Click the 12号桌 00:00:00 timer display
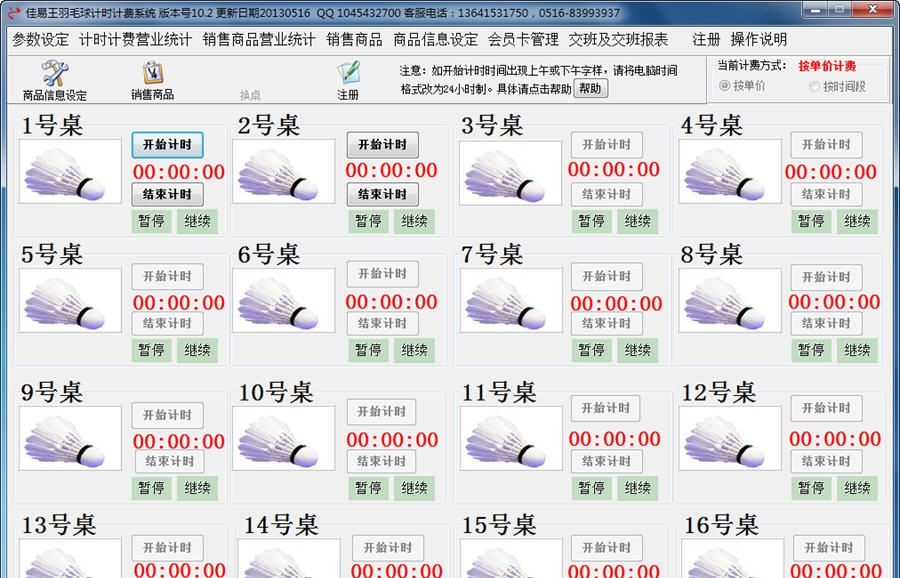 pos(835,439)
